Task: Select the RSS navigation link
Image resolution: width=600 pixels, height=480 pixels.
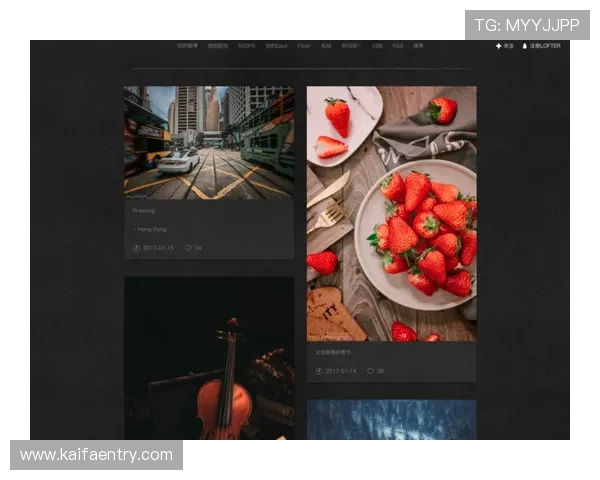Action: pos(397,46)
